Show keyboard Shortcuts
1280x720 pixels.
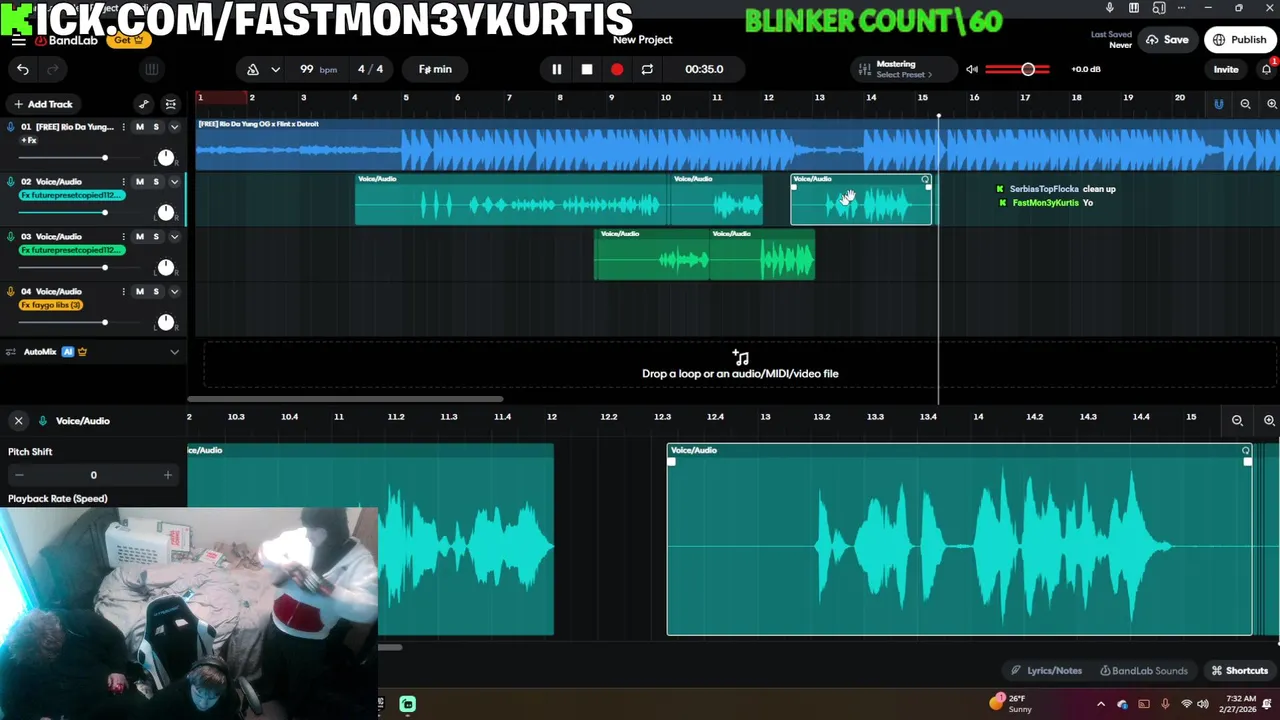[x=1240, y=671]
